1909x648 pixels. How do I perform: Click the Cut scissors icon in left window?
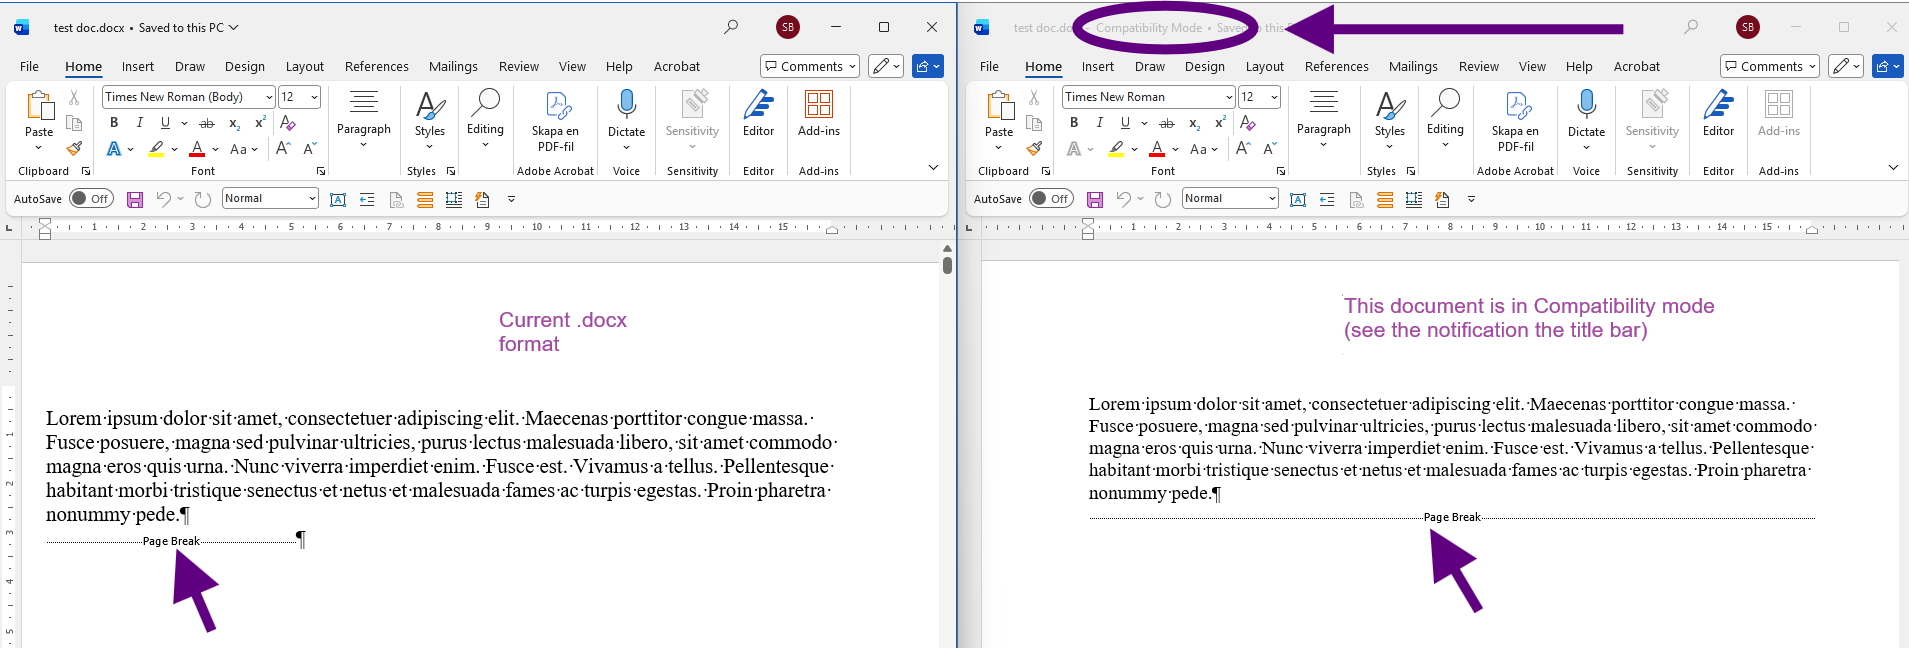(74, 97)
